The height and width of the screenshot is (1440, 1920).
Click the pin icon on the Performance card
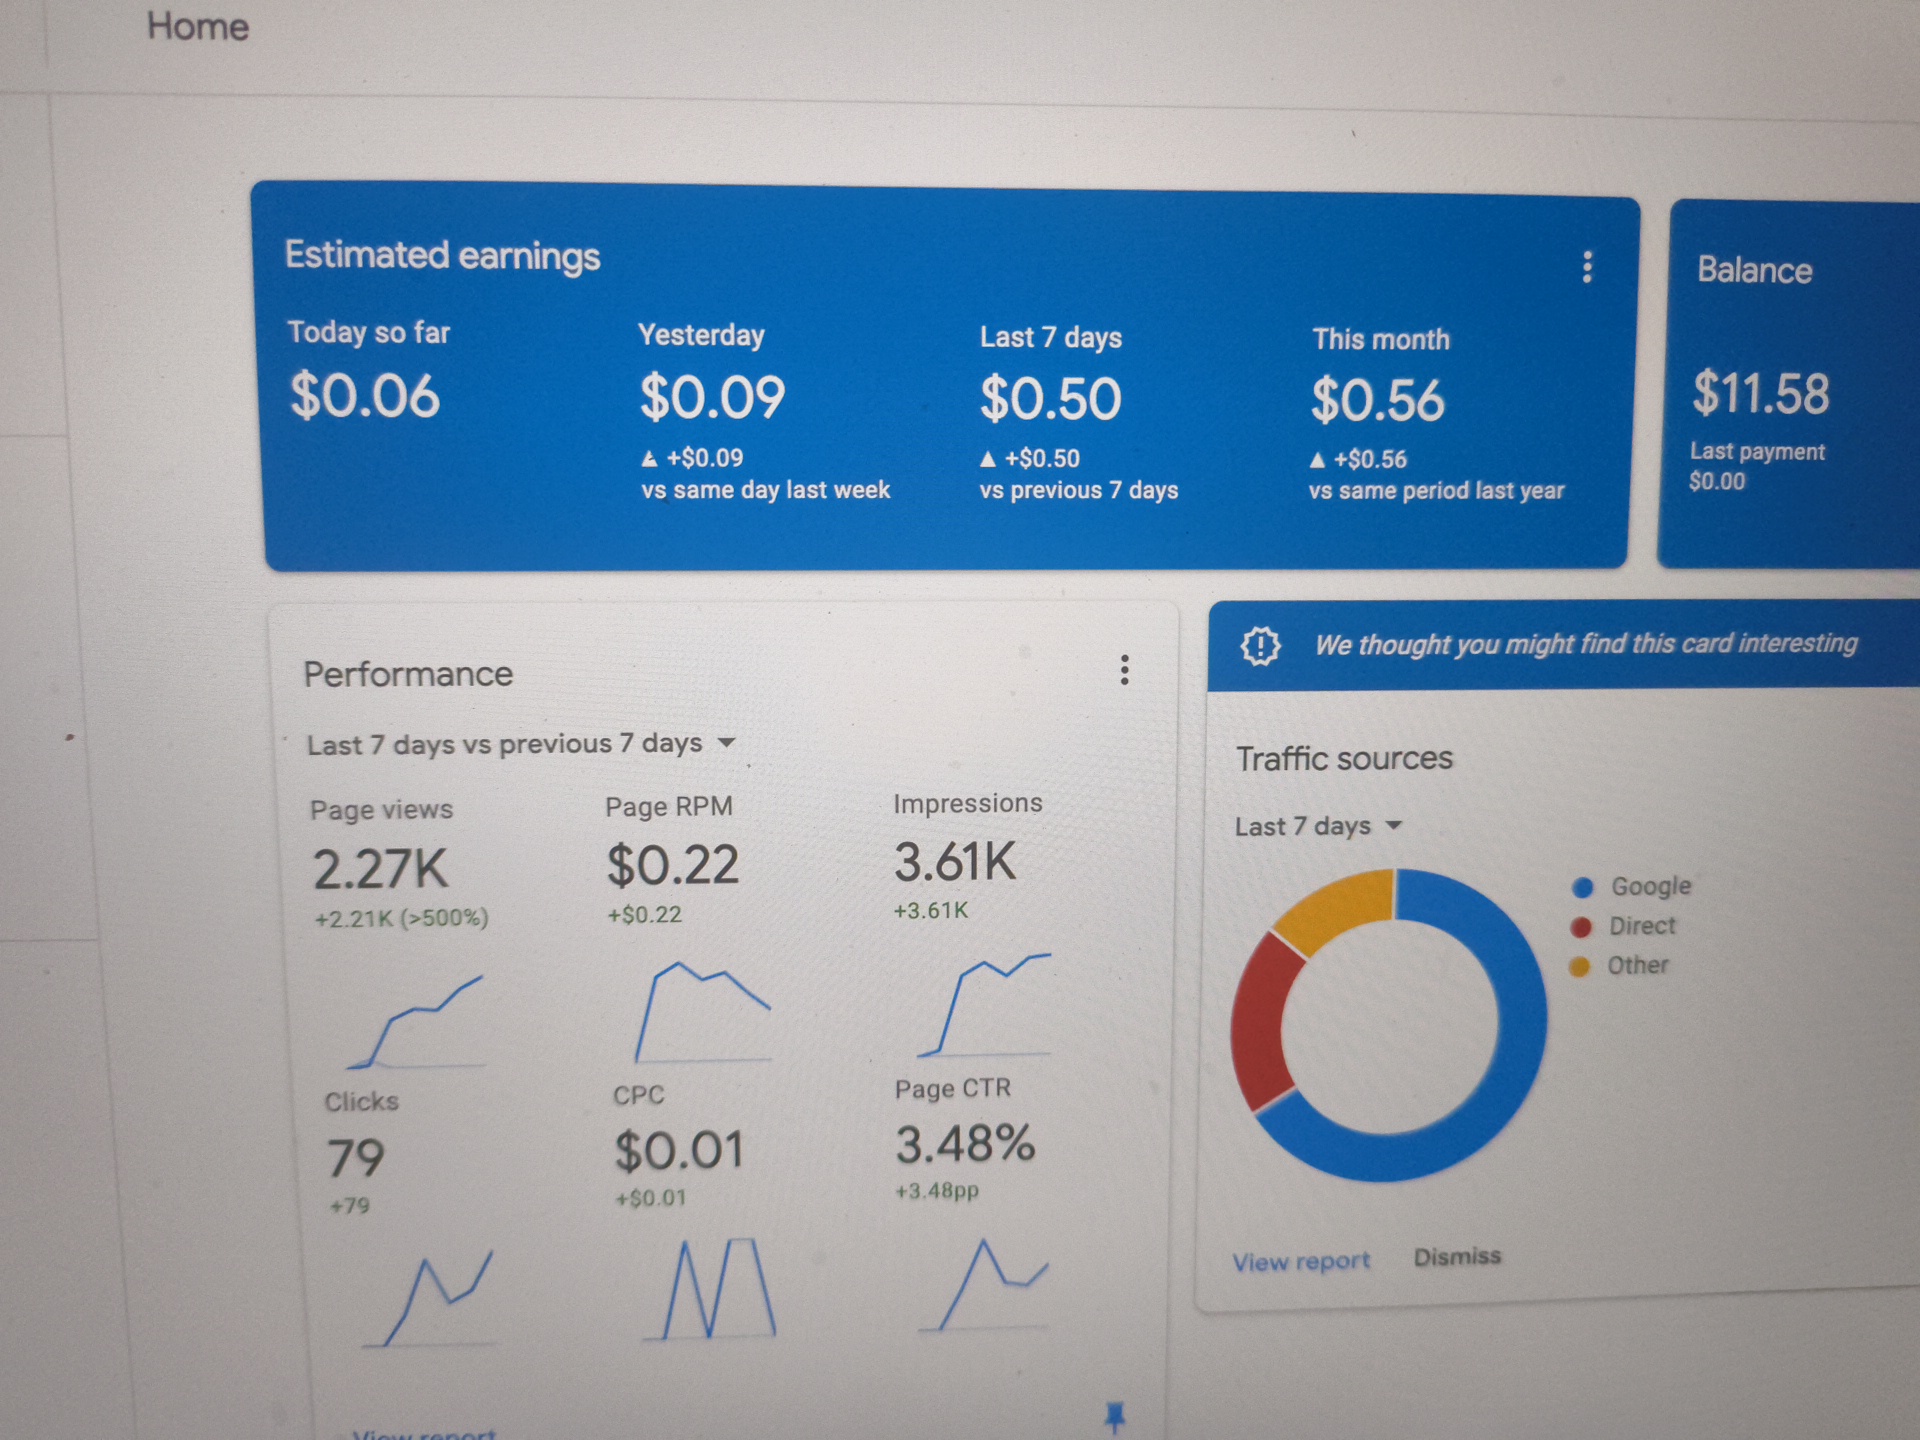coord(1115,1416)
